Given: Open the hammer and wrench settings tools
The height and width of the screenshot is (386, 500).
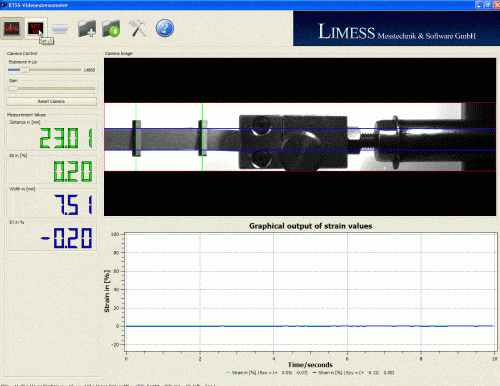Looking at the screenshot, I should coord(137,28).
